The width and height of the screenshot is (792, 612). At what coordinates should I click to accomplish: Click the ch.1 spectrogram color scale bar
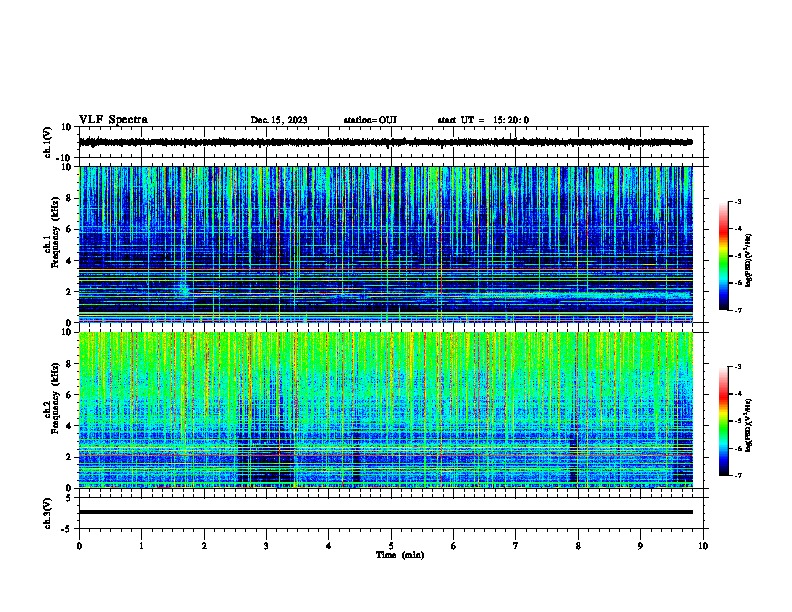coord(724,256)
